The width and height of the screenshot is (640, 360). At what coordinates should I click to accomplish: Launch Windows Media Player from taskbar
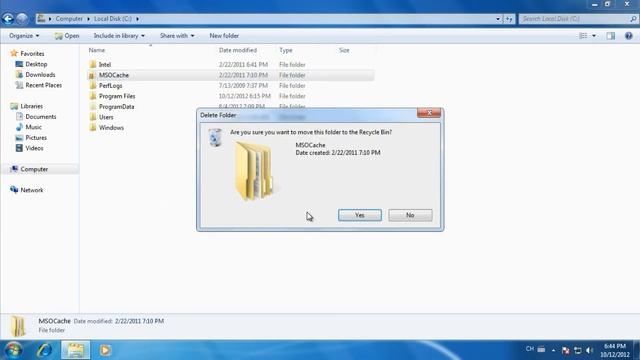tap(105, 350)
